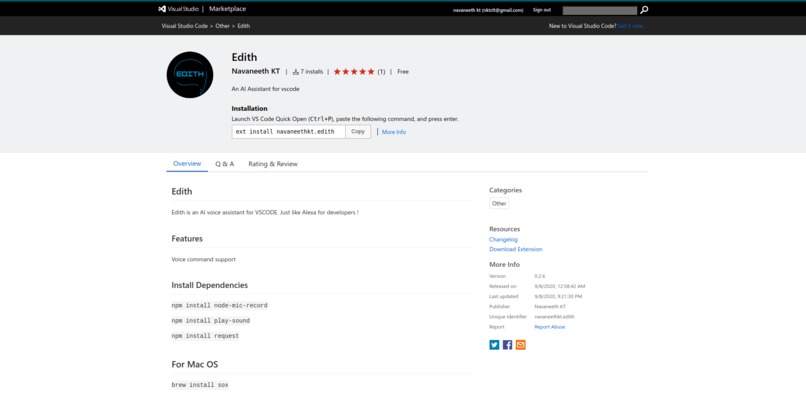Switch to the Rating & Review tab

pyautogui.click(x=273, y=164)
